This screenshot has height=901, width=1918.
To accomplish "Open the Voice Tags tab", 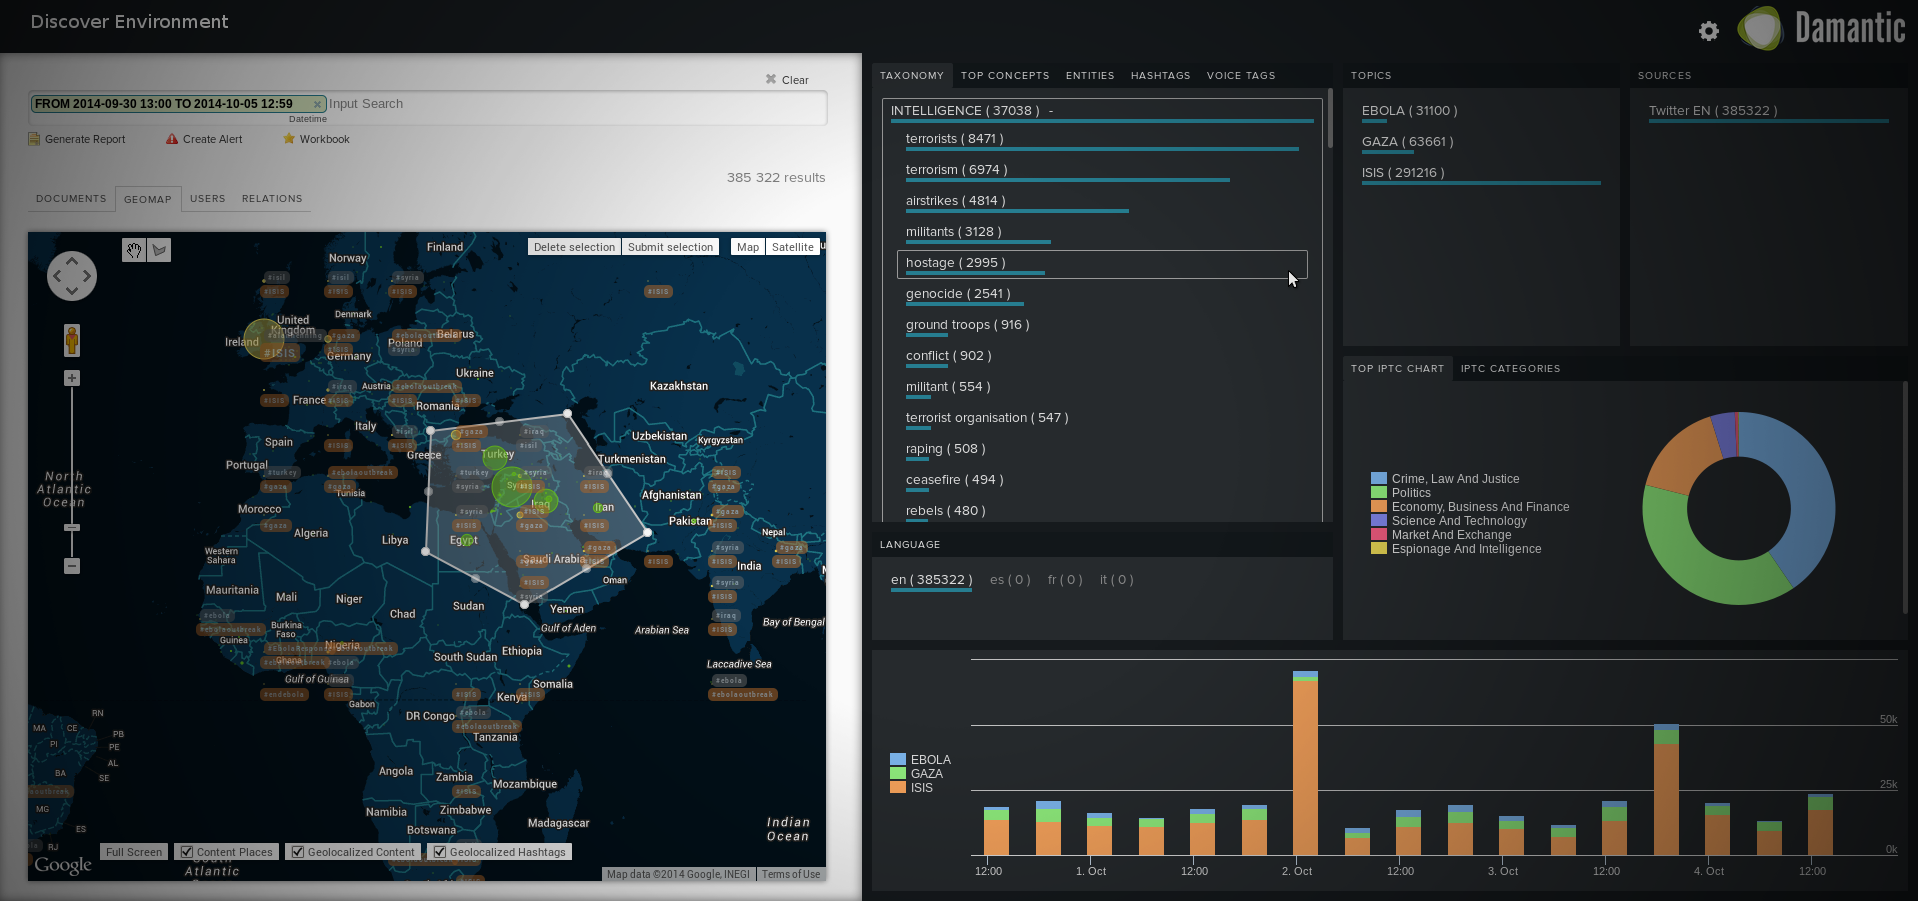I will pos(1241,76).
